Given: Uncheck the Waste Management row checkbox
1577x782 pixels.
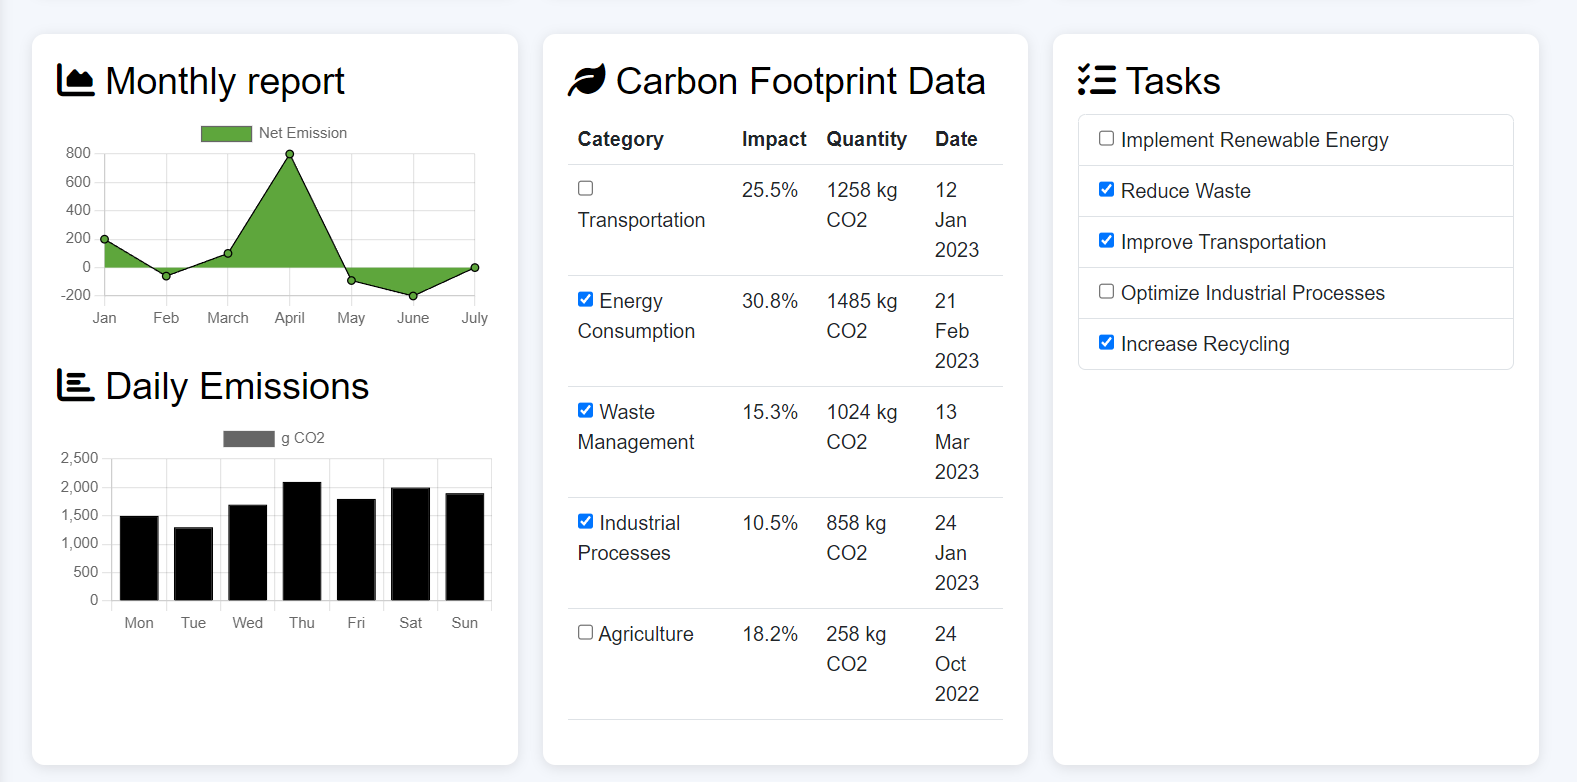Looking at the screenshot, I should (x=586, y=410).
